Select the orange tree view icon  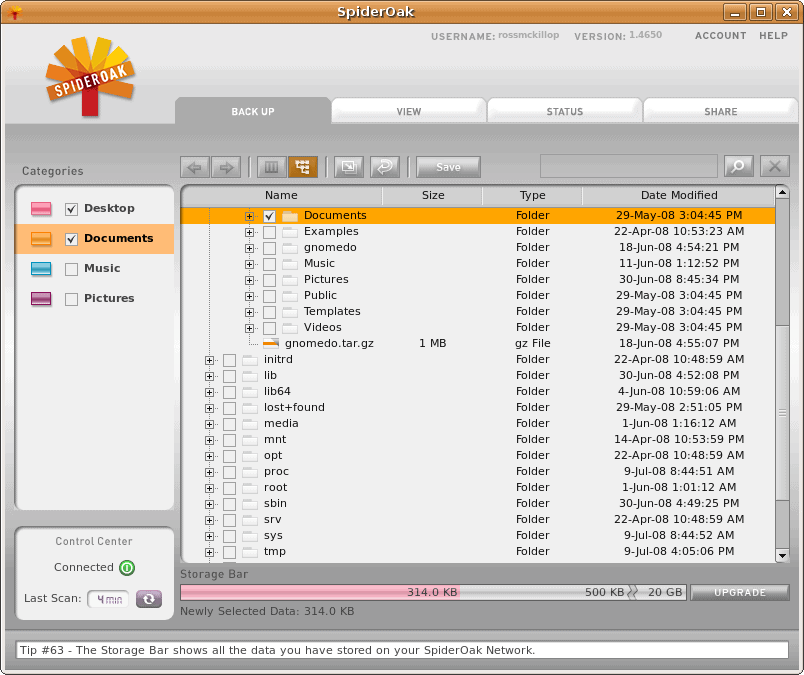[303, 167]
